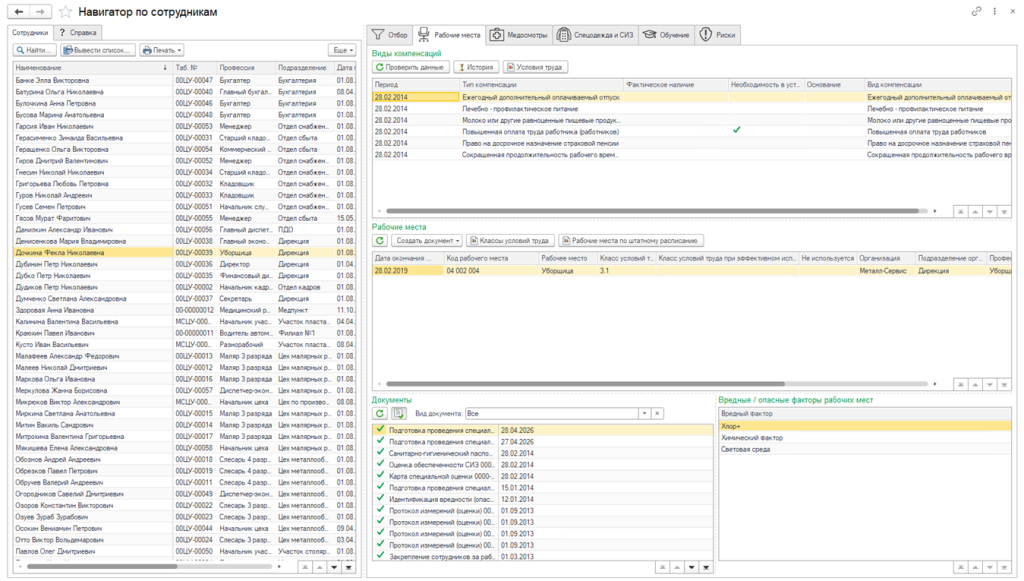Image resolution: width=1024 pixels, height=581 pixels.
Task: Open the История compensation history
Action: 476,67
